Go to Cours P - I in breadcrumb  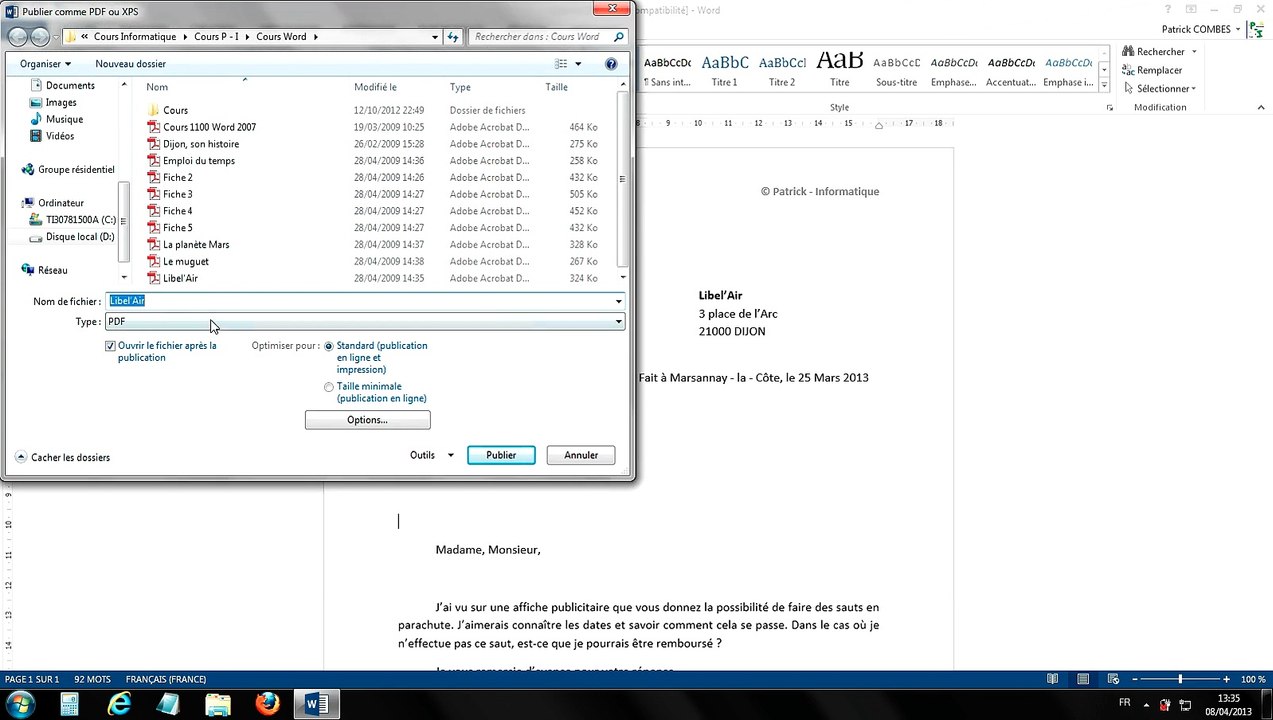[x=216, y=37]
